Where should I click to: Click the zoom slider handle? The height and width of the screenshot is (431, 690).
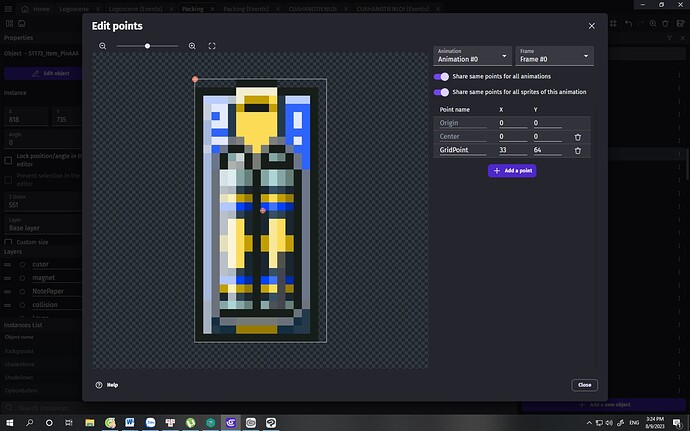point(147,46)
